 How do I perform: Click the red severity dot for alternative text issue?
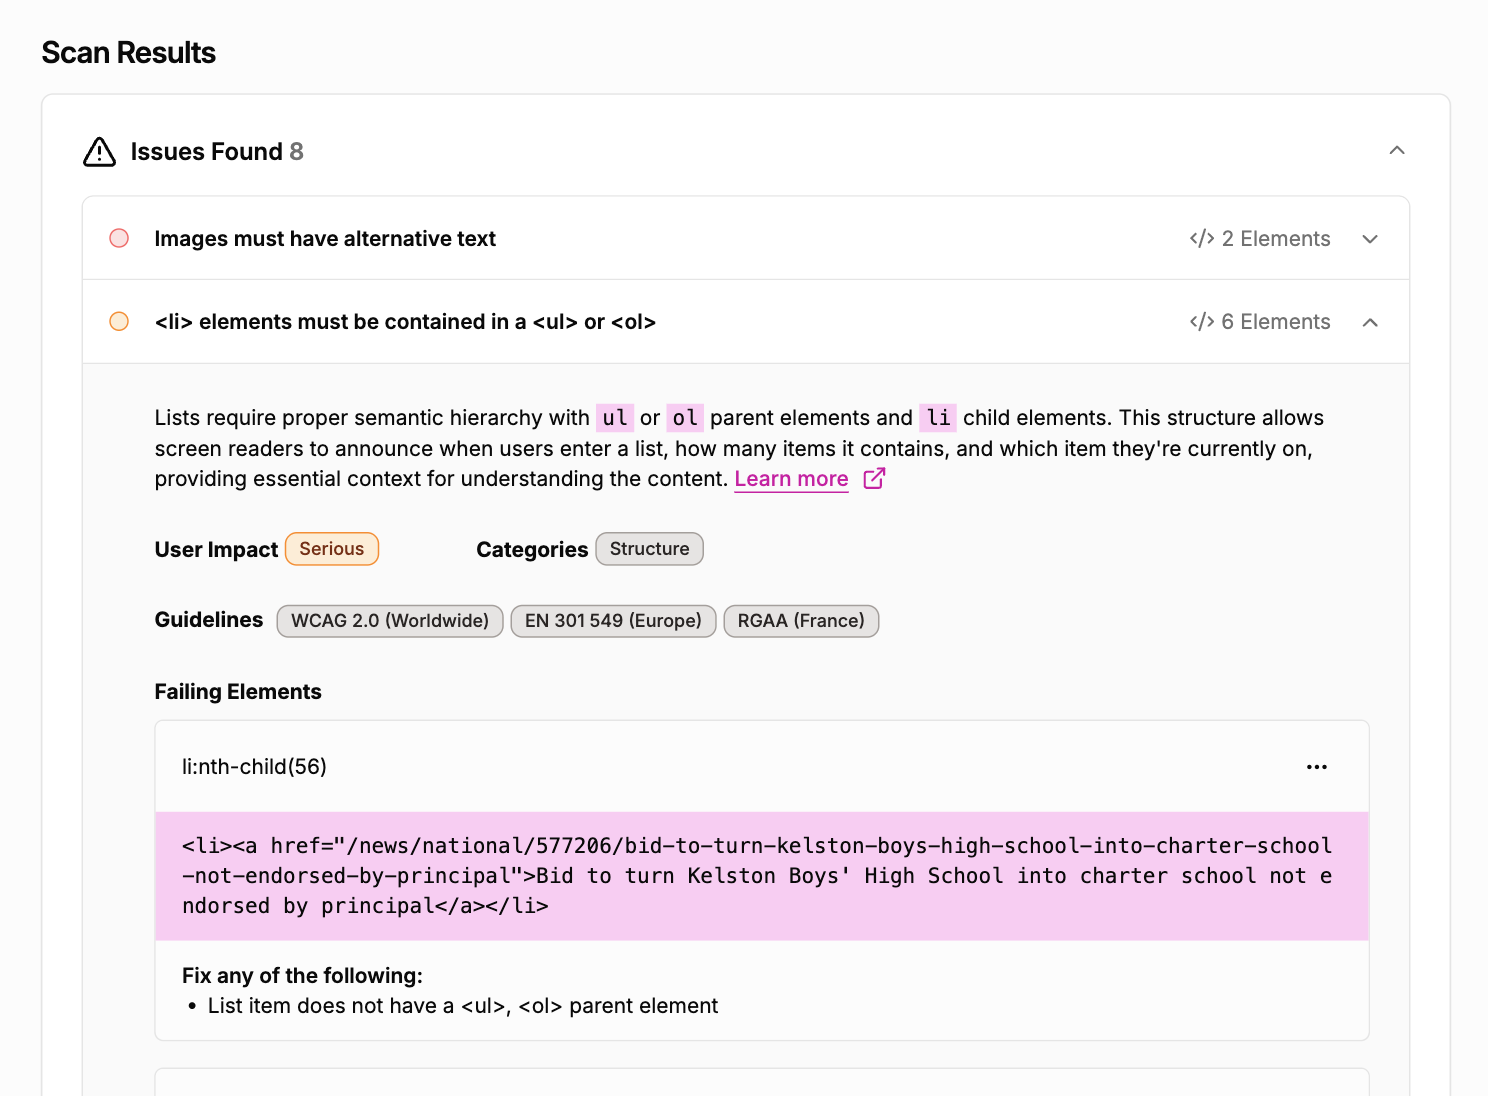119,238
